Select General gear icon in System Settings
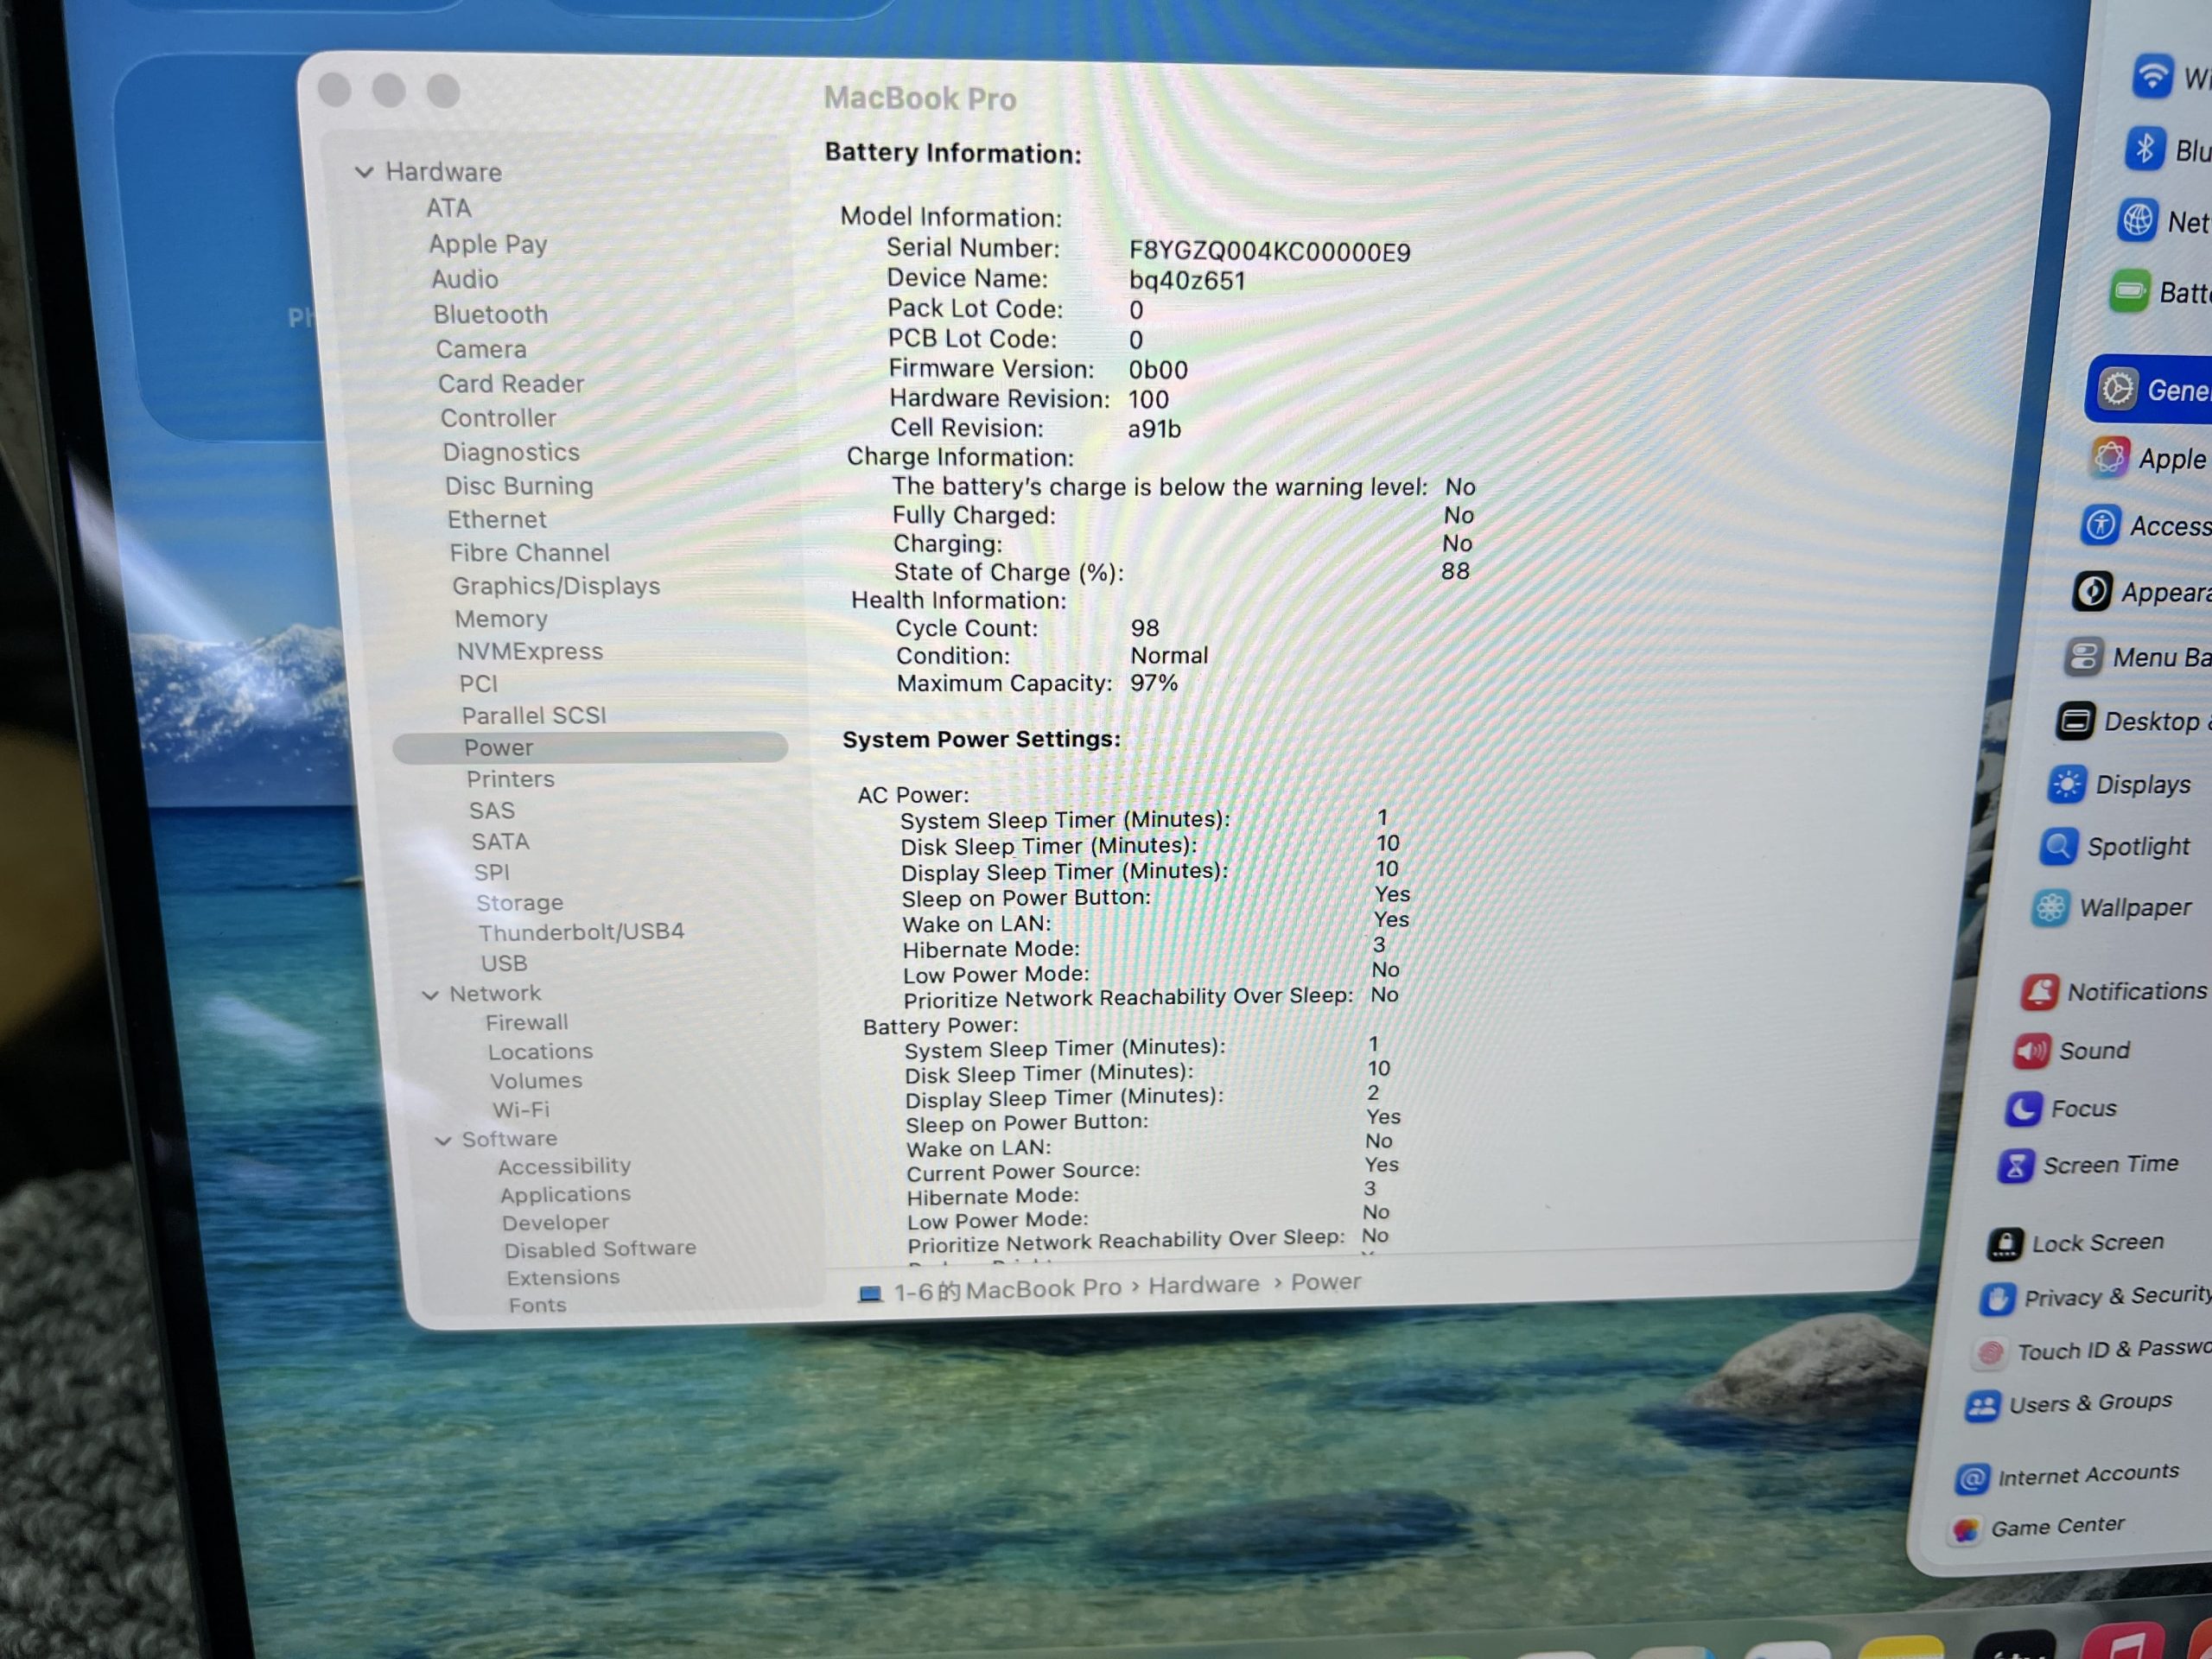 2116,389
